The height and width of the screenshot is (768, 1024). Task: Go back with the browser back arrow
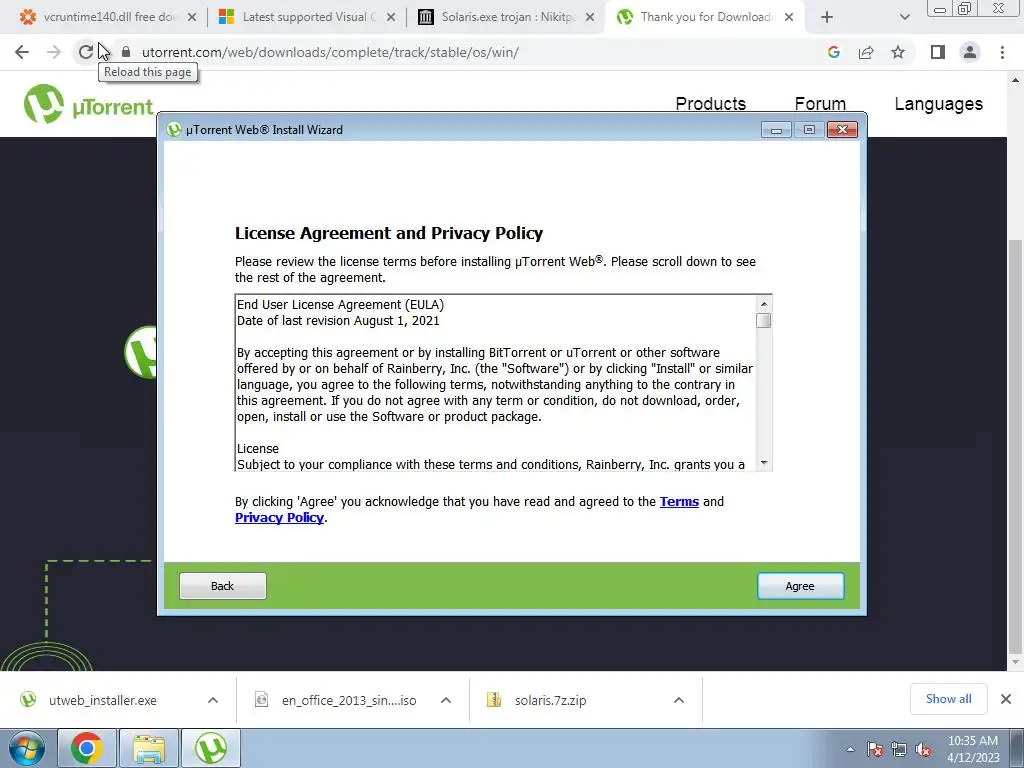22,52
